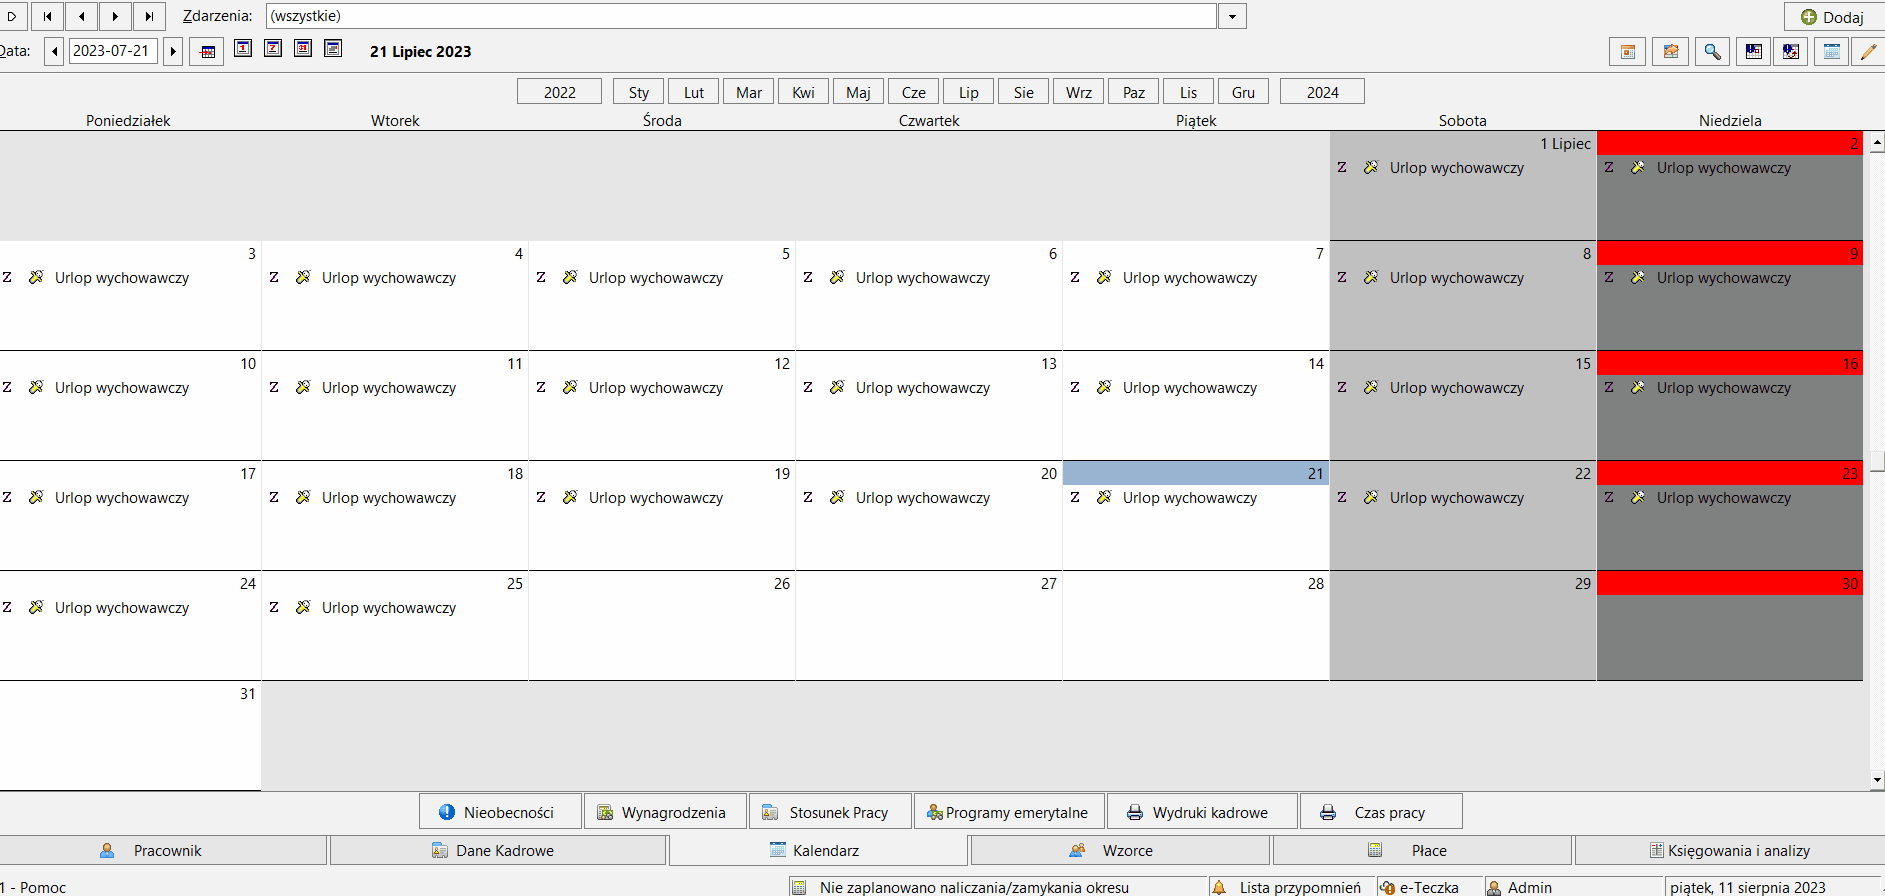Click the tools icon on July 25 event
Viewport: 1885px width, 896px height.
pos(303,607)
